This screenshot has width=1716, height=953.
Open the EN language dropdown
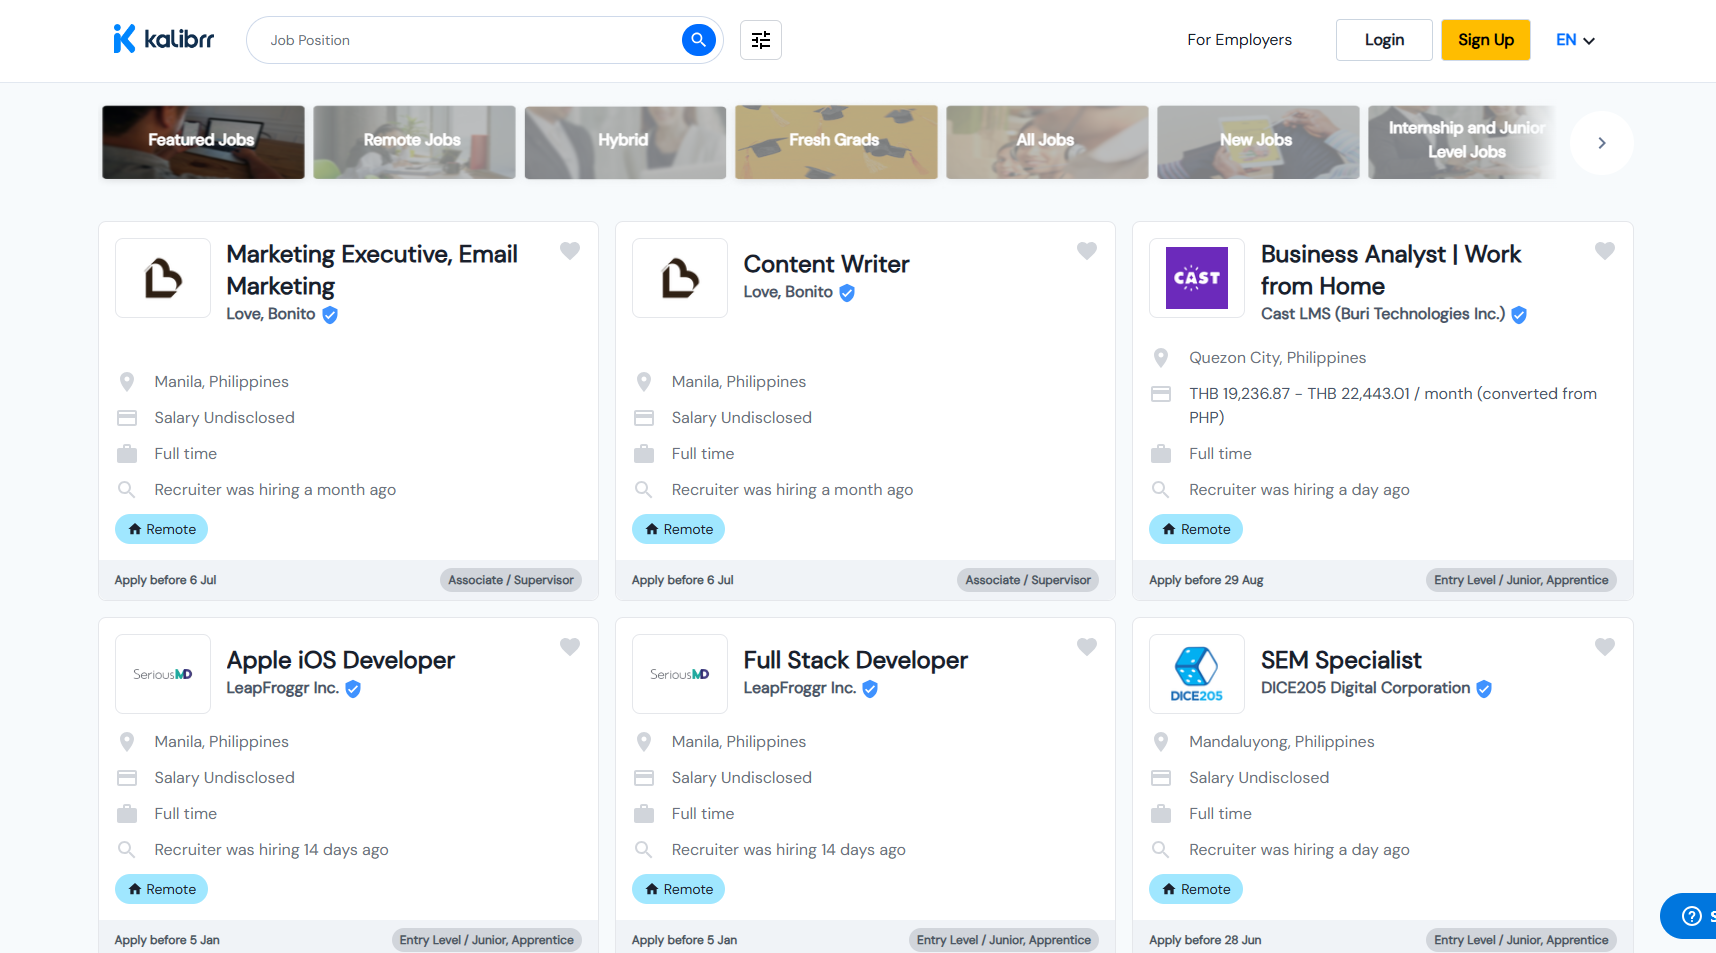pyautogui.click(x=1575, y=40)
